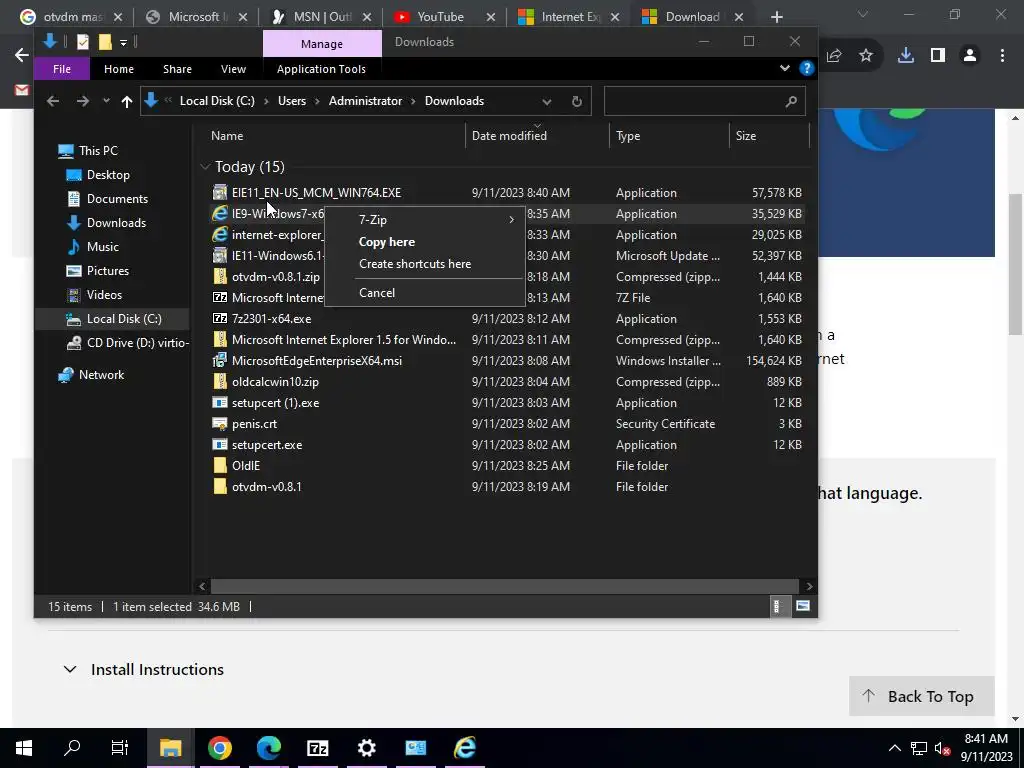Screen dimensions: 1024x768
Task: Click the horizontal scrollbar in file list
Action: point(505,586)
